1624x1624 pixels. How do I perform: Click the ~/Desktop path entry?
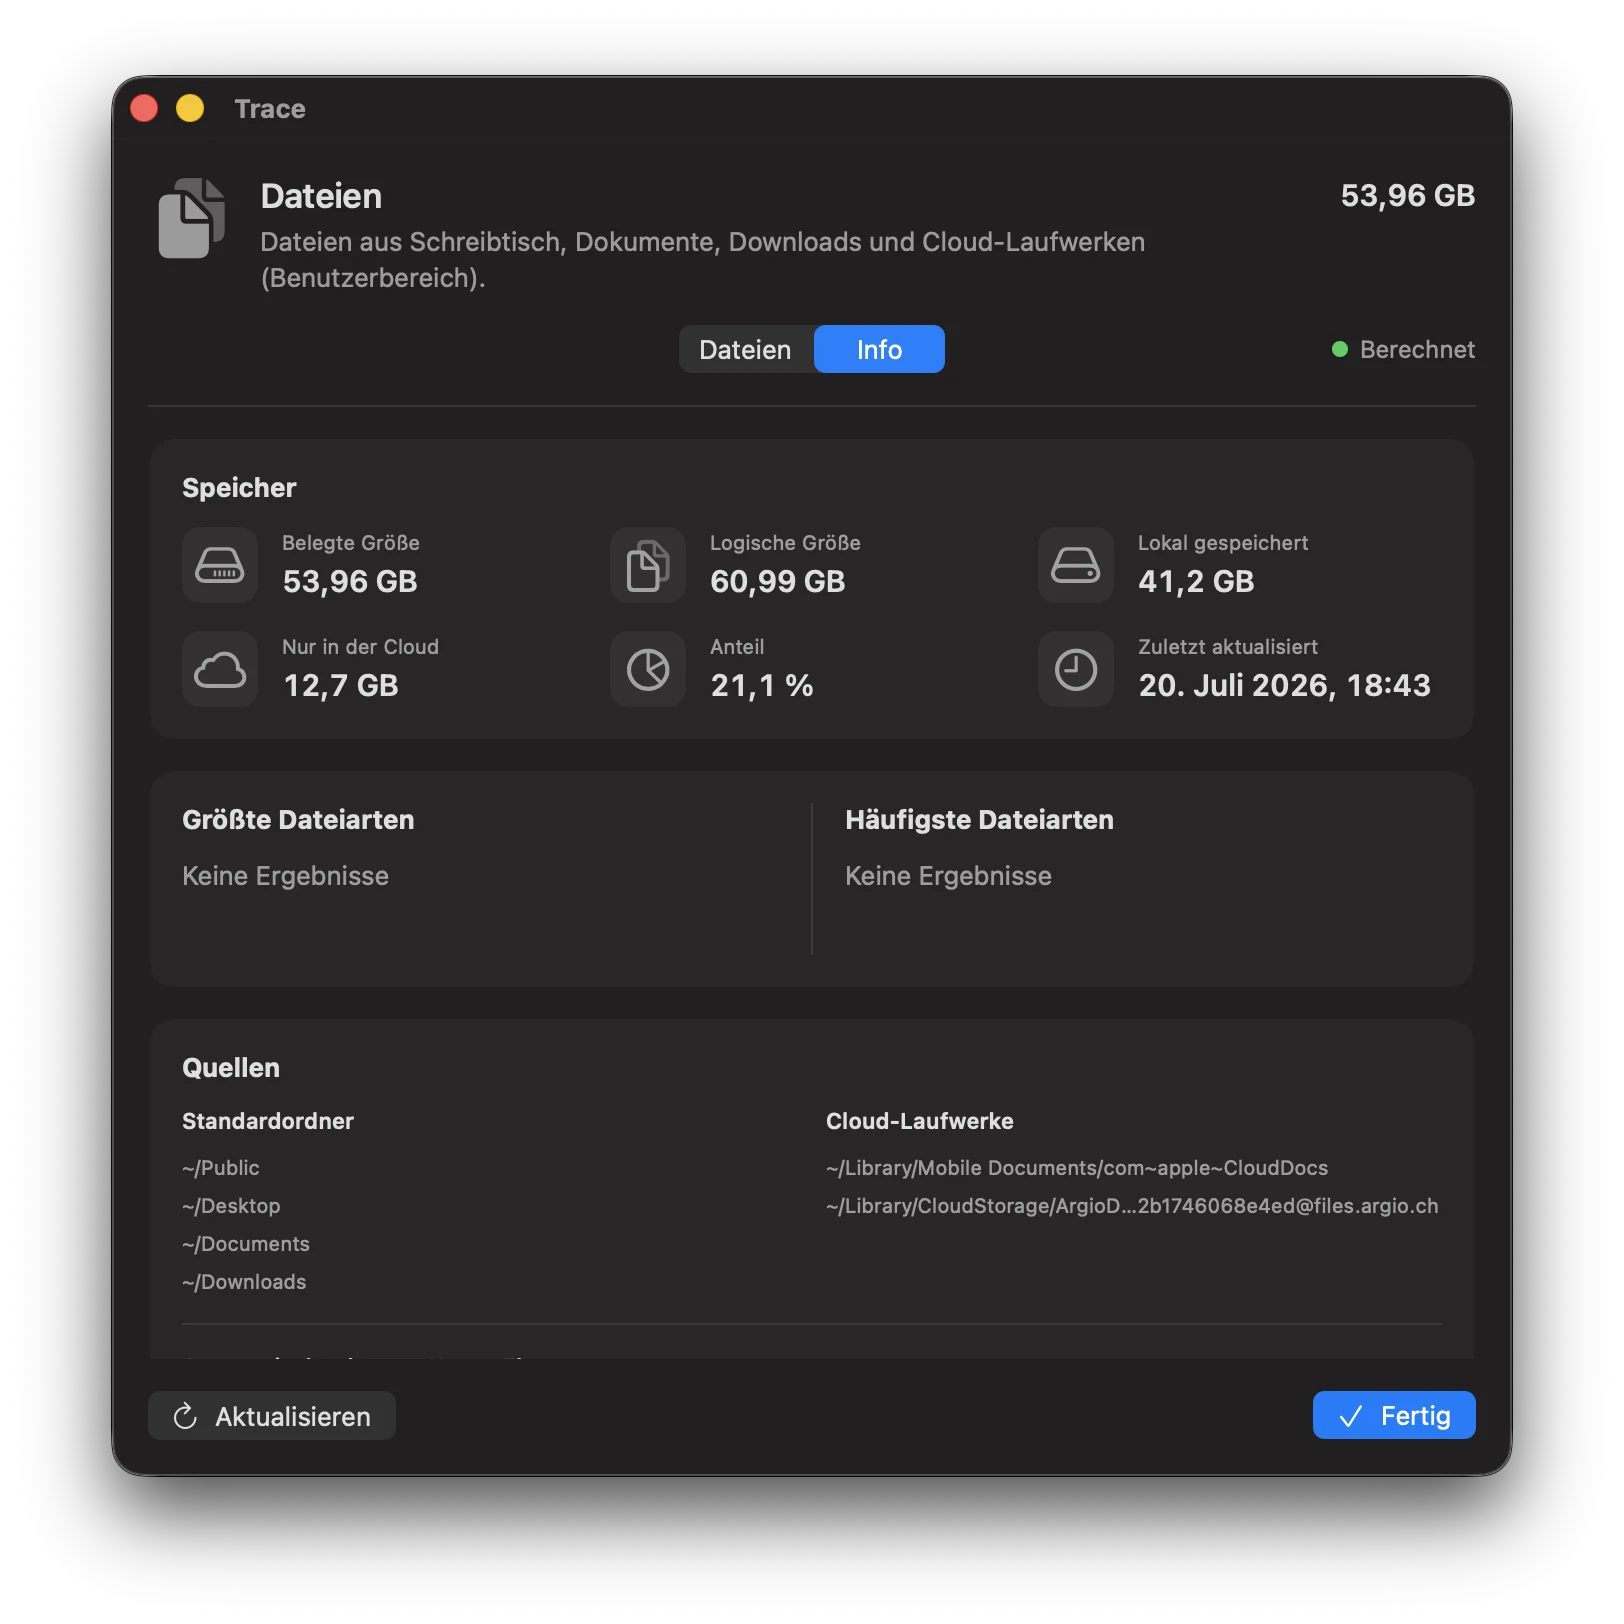(231, 1206)
